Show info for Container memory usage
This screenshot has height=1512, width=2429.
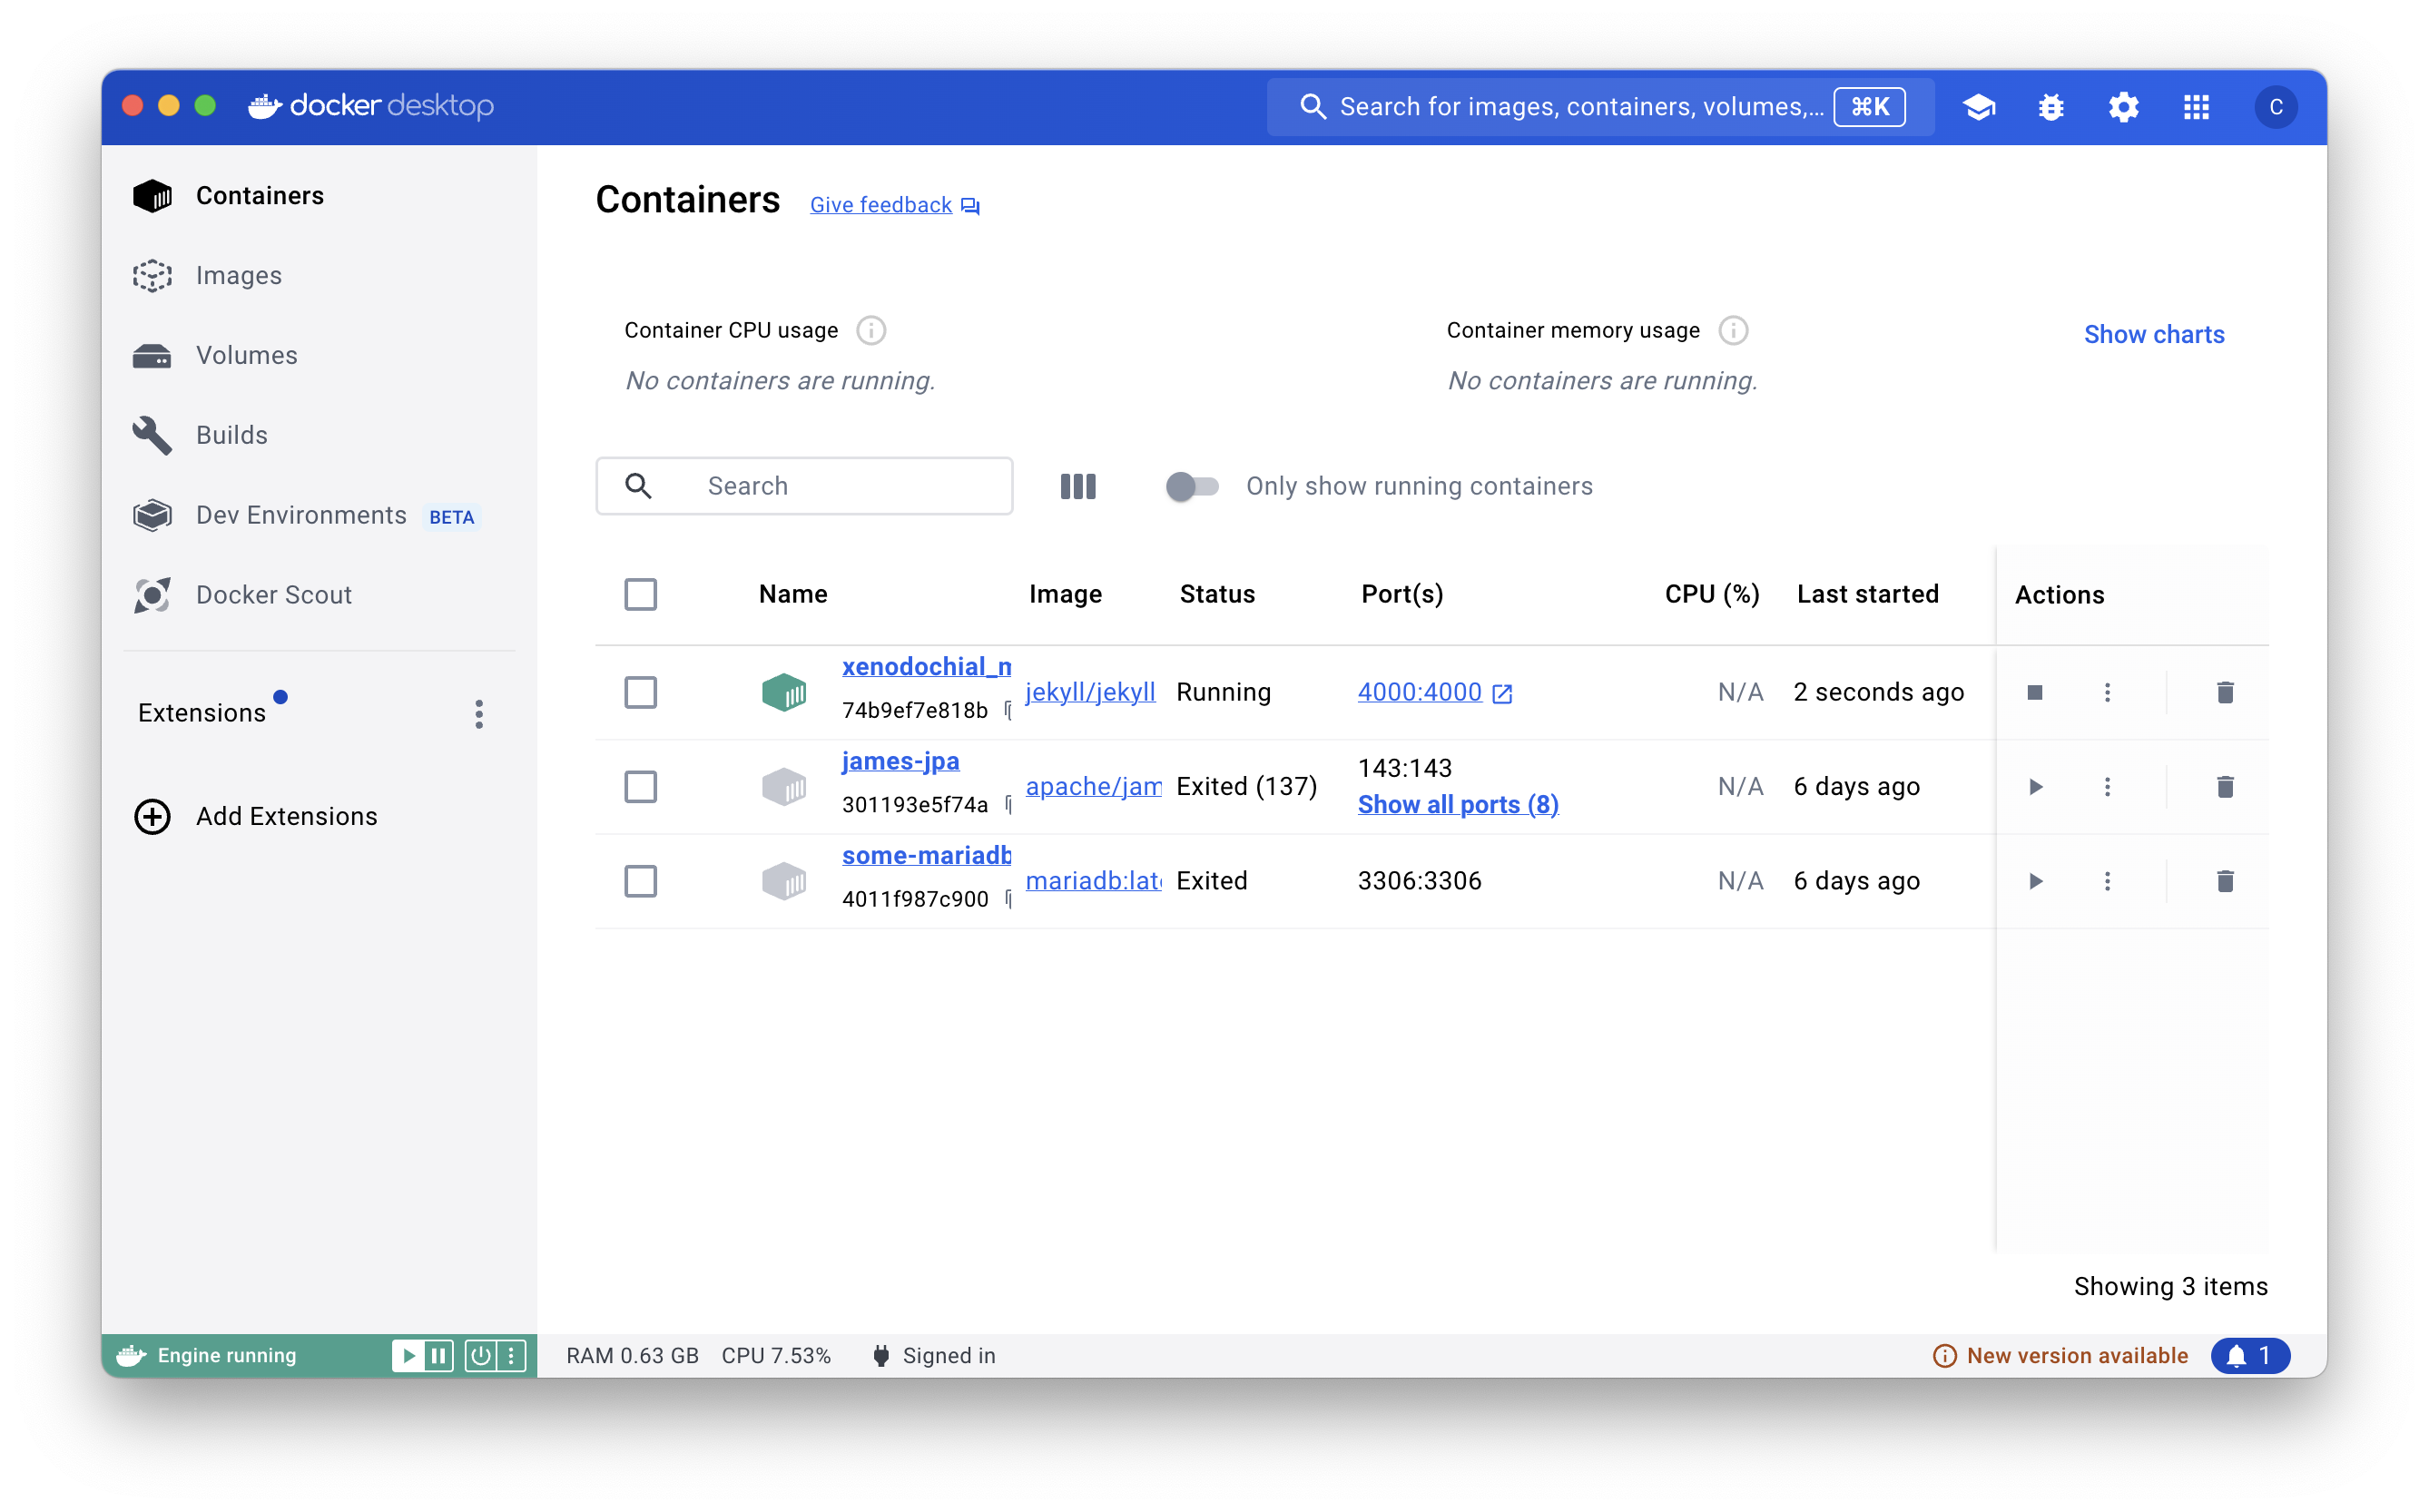point(1733,331)
